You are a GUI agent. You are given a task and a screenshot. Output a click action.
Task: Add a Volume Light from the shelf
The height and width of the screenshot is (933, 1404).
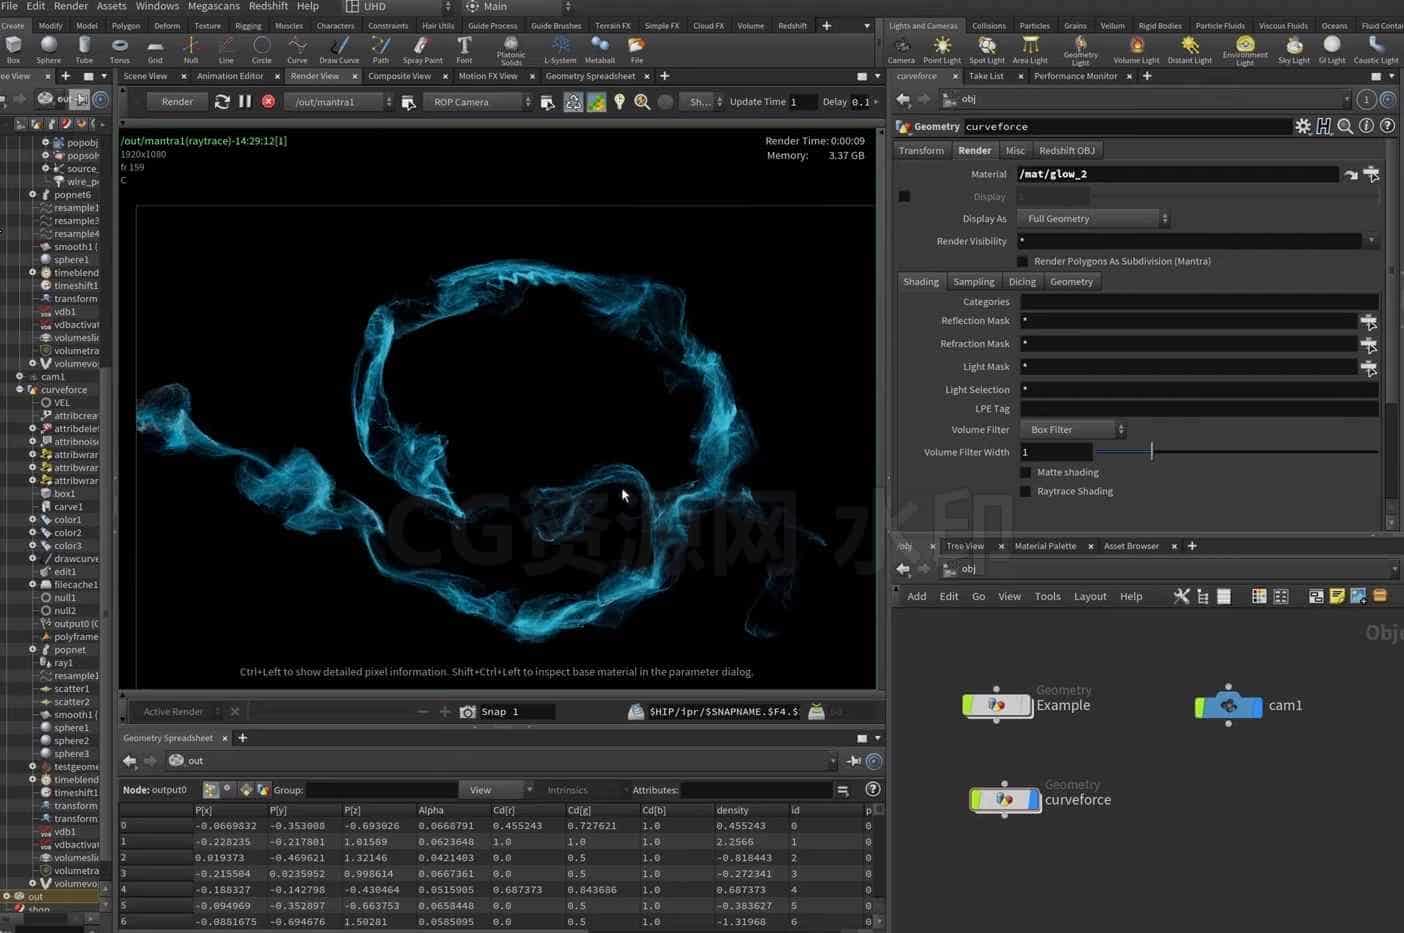coord(1137,50)
